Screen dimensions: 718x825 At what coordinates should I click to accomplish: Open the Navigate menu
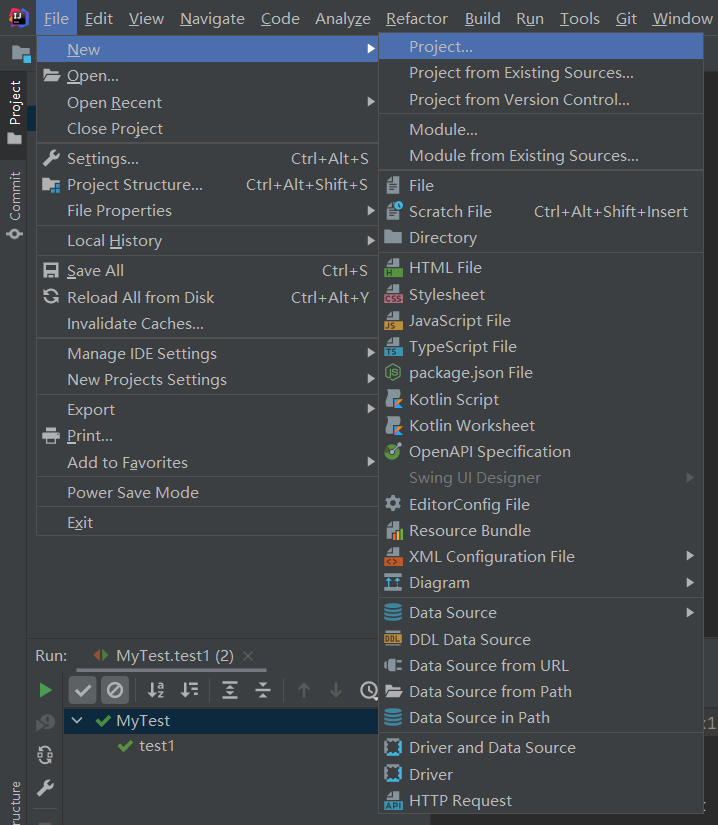(212, 18)
